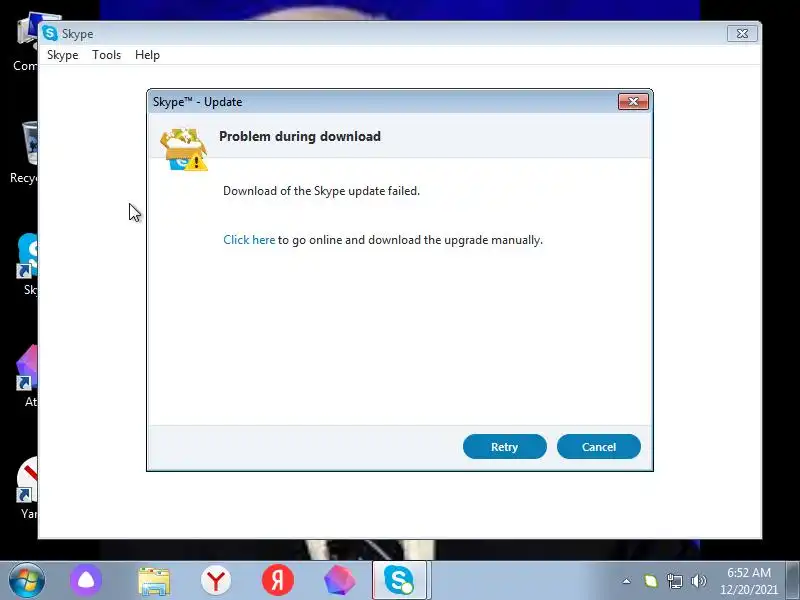Open the purple gem app in taskbar
This screenshot has width=800, height=600.
(x=340, y=580)
